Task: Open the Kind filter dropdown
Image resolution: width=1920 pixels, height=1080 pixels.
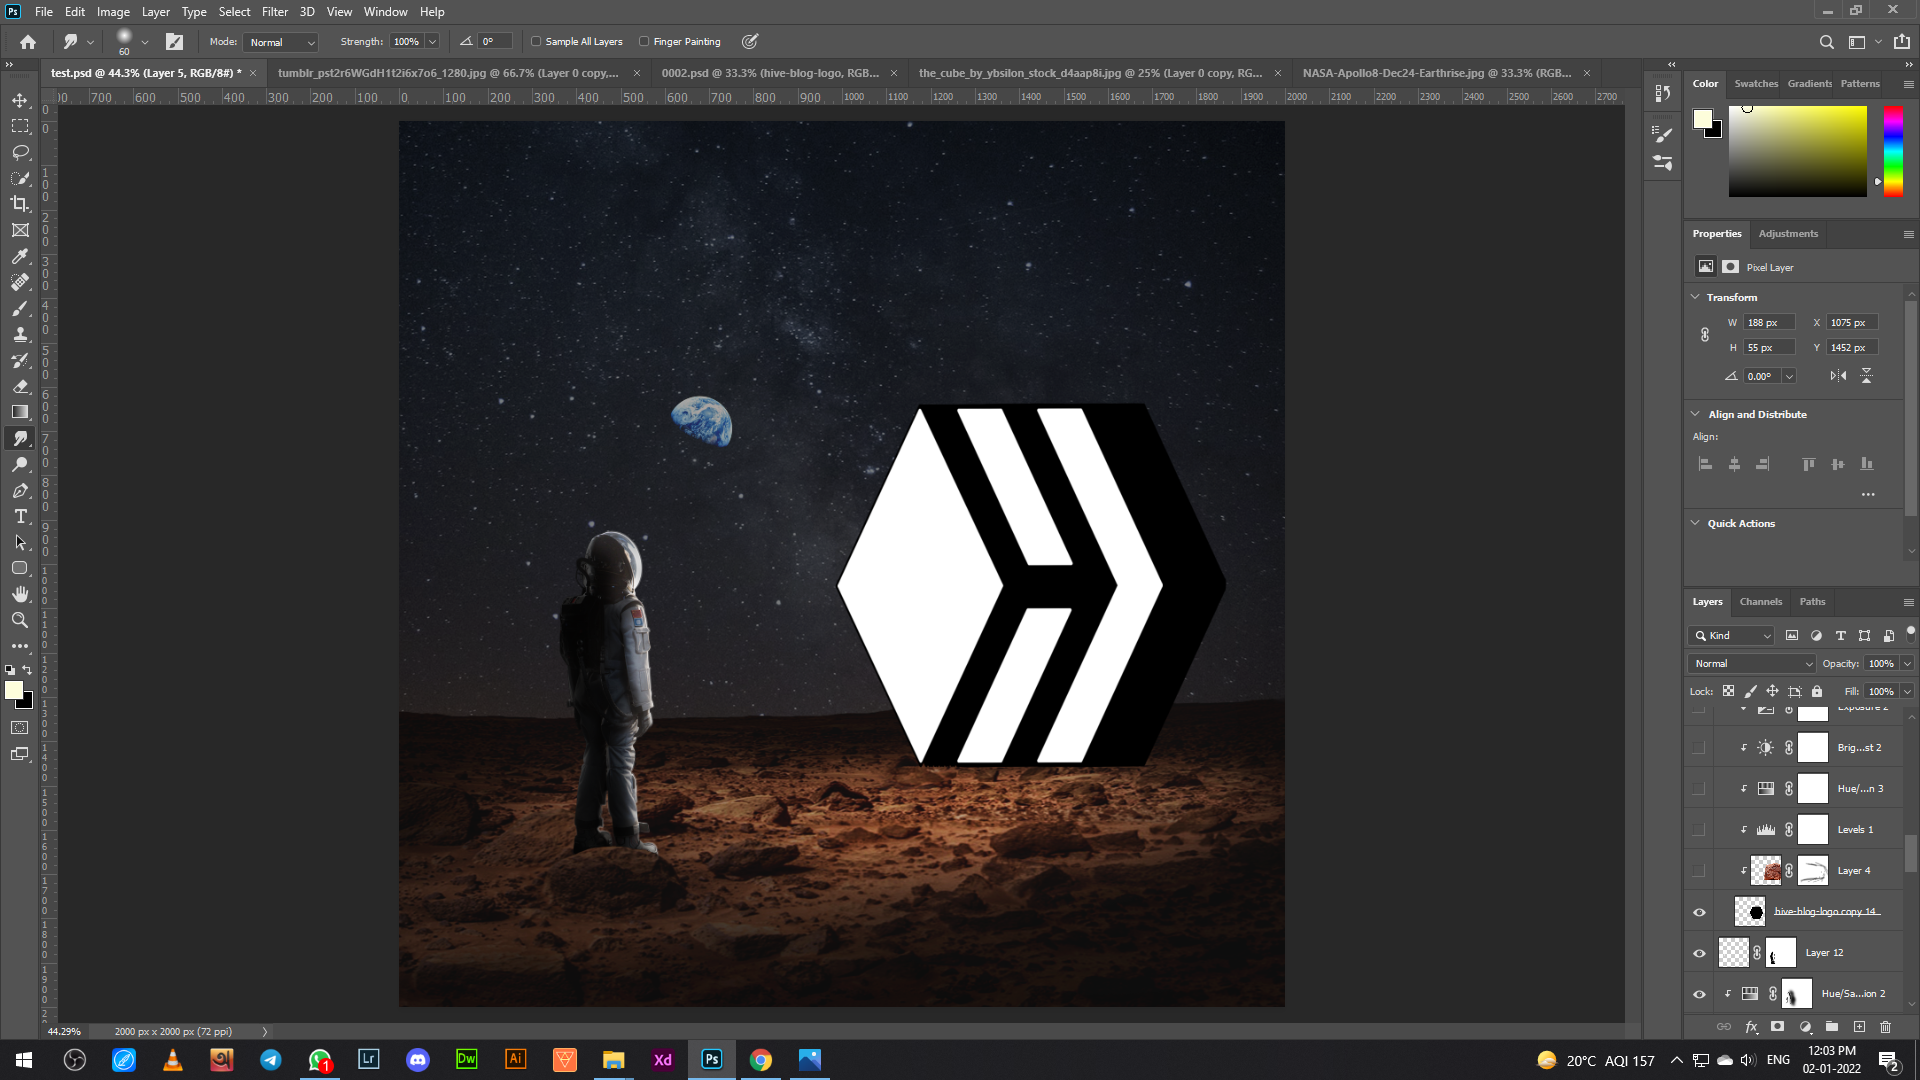Action: pos(1732,636)
